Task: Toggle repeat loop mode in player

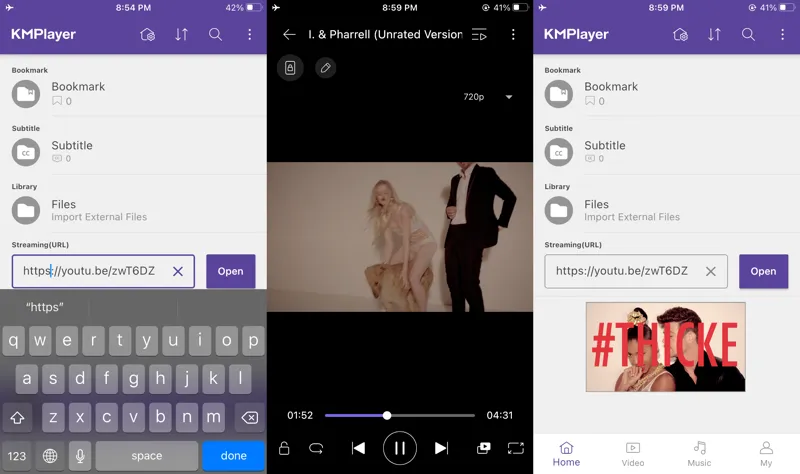Action: pos(316,448)
